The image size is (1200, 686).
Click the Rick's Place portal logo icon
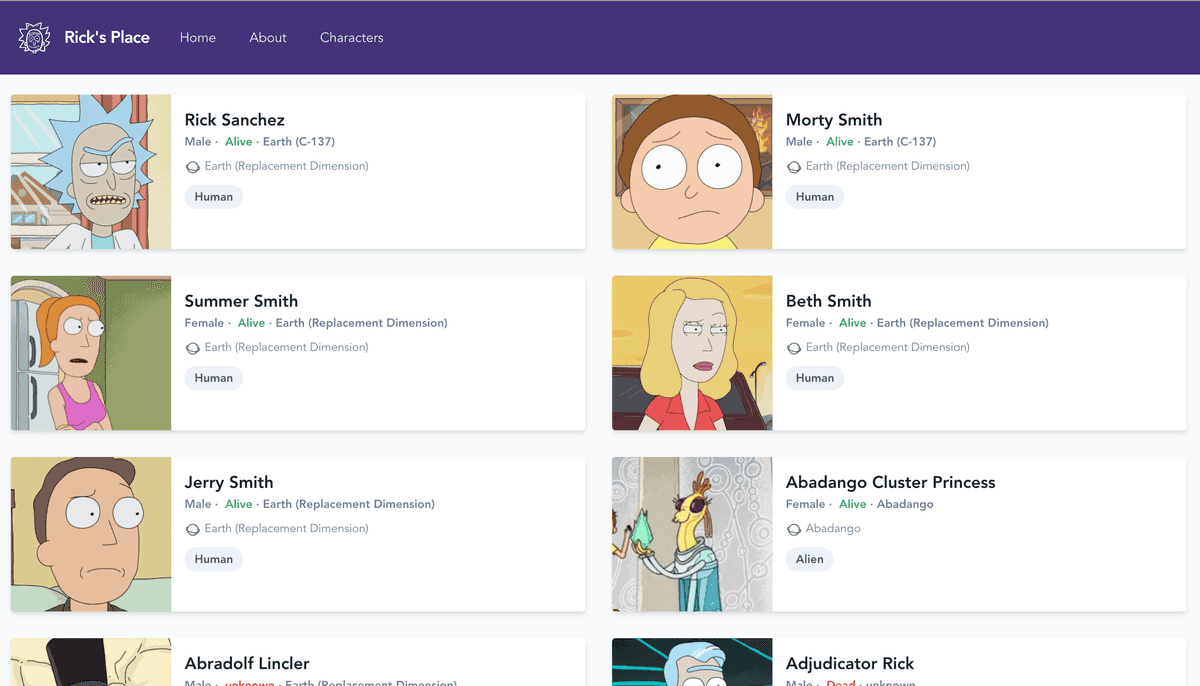pos(34,37)
